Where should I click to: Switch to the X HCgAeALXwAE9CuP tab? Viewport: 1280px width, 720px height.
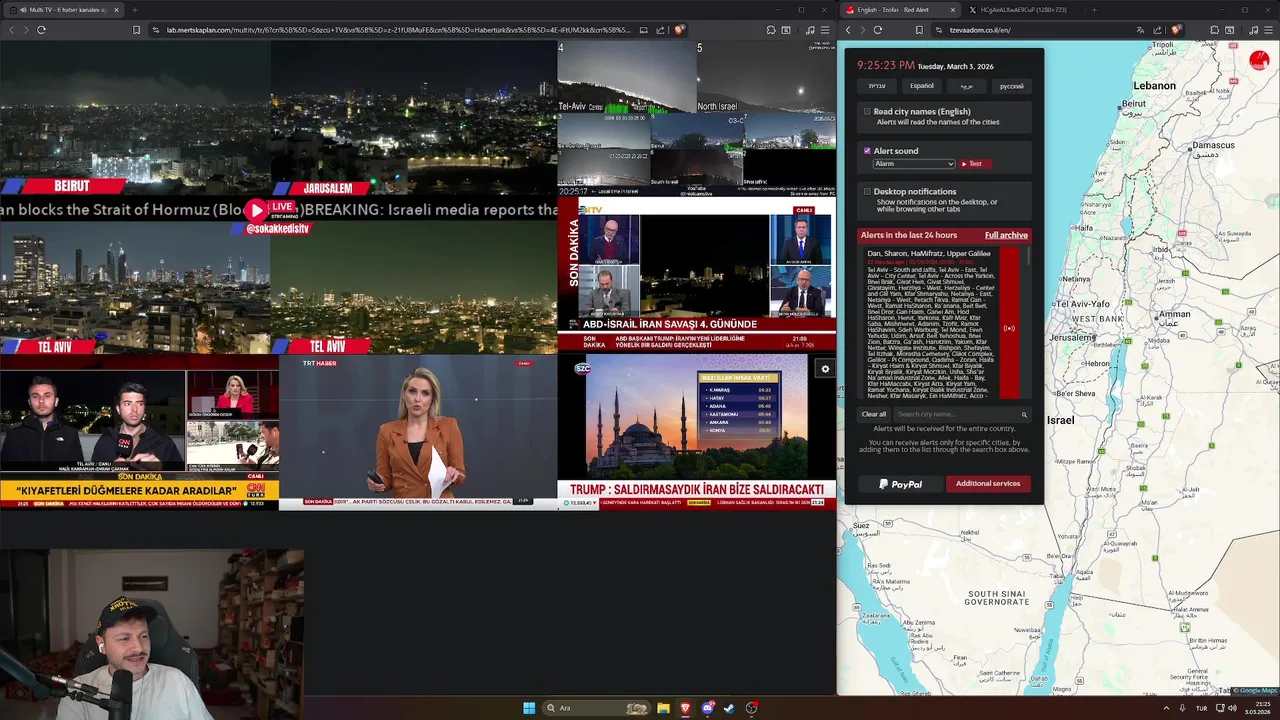click(1023, 10)
